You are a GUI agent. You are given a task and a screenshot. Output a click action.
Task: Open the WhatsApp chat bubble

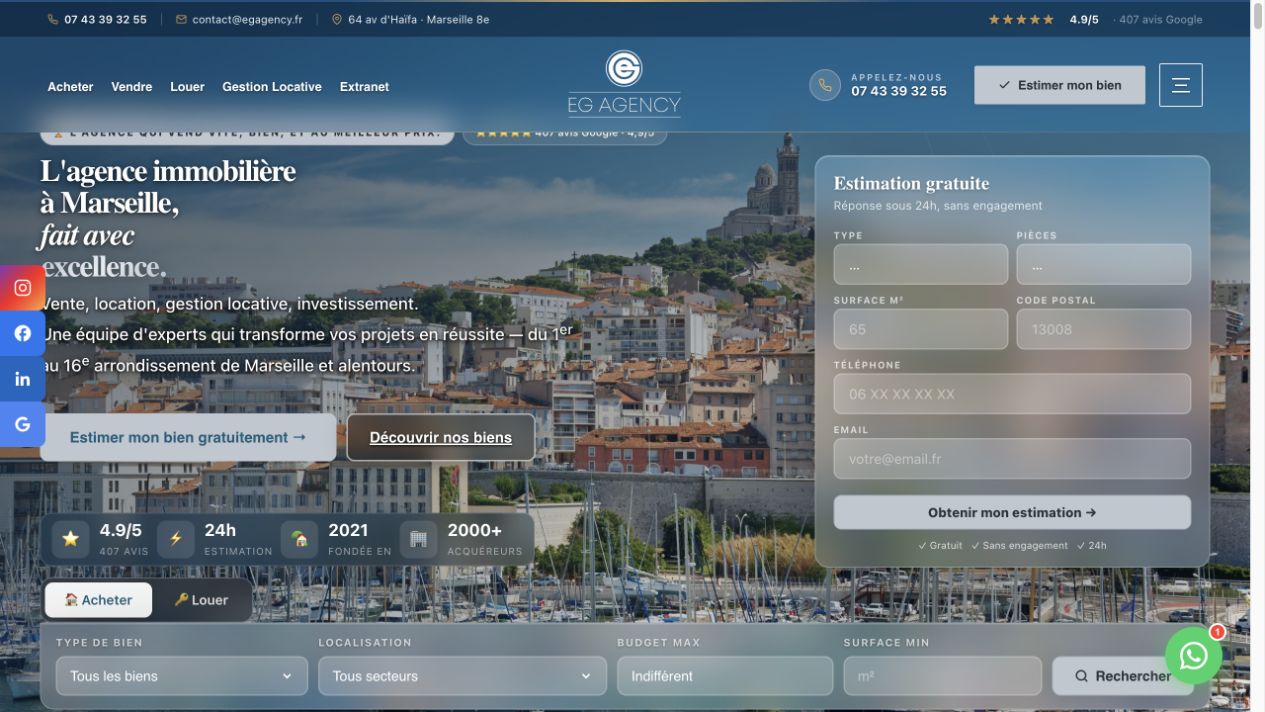[x=1193, y=655]
